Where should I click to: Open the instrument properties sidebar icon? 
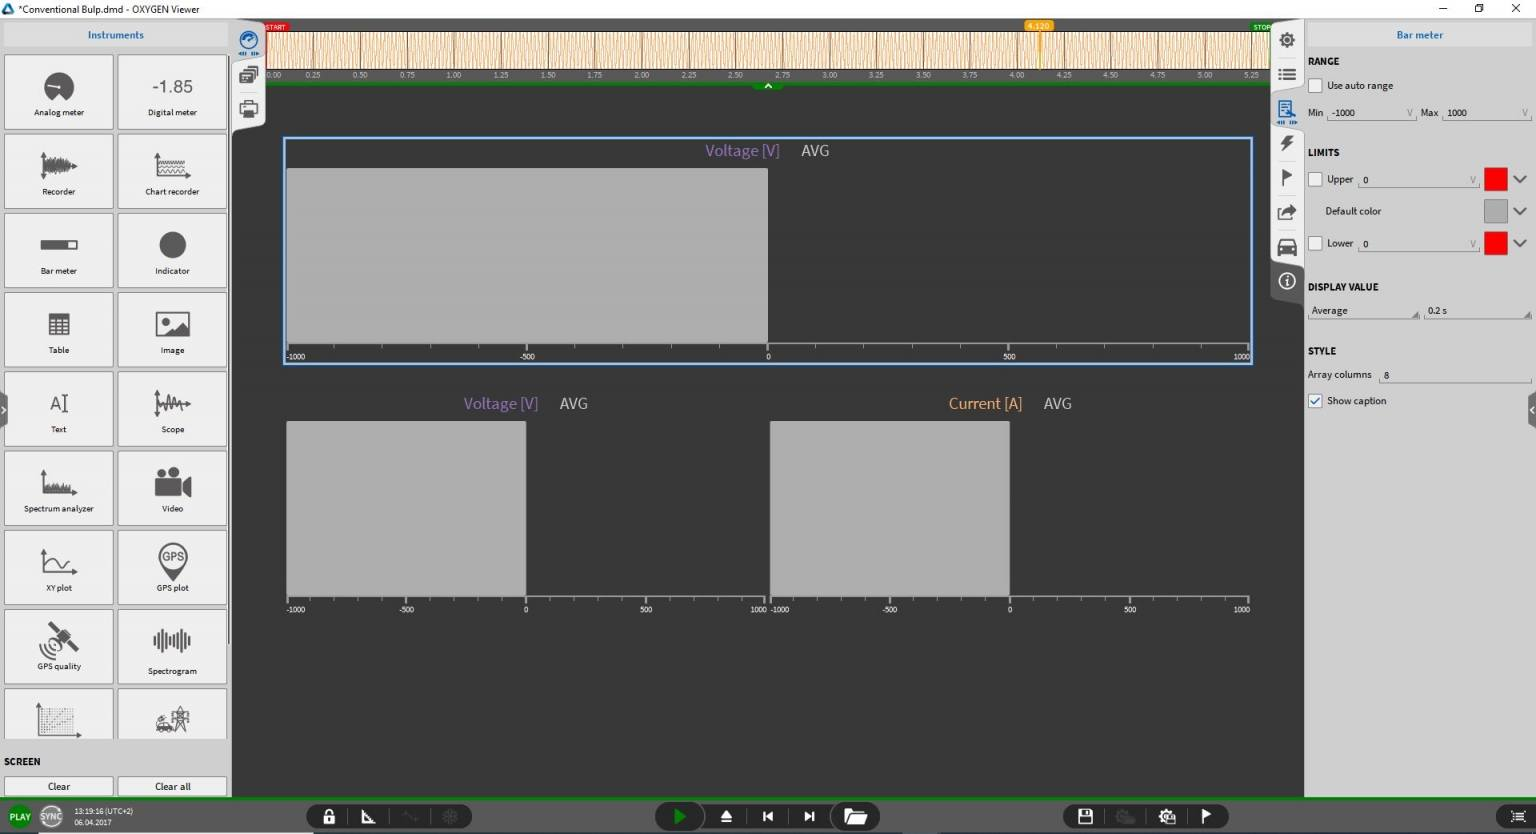point(1287,110)
